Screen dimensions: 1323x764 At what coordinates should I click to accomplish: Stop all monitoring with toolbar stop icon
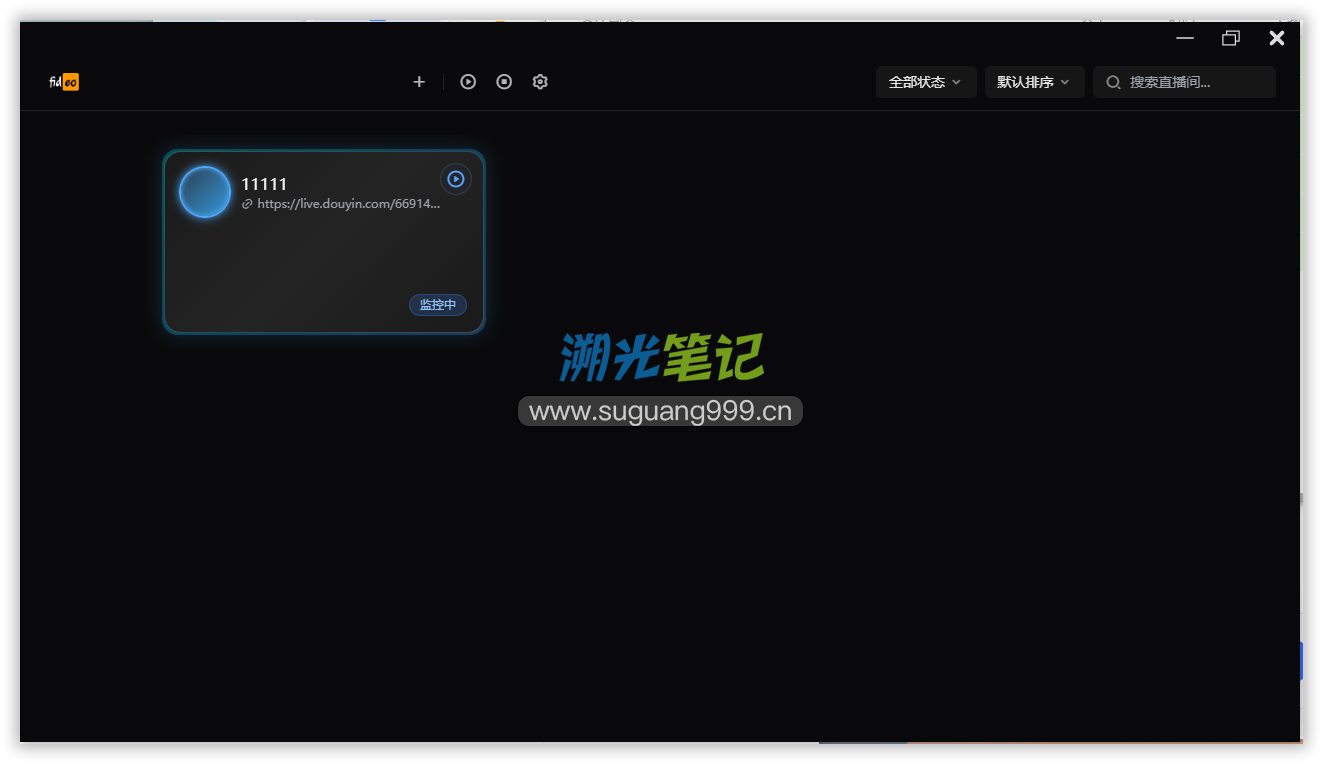[504, 82]
